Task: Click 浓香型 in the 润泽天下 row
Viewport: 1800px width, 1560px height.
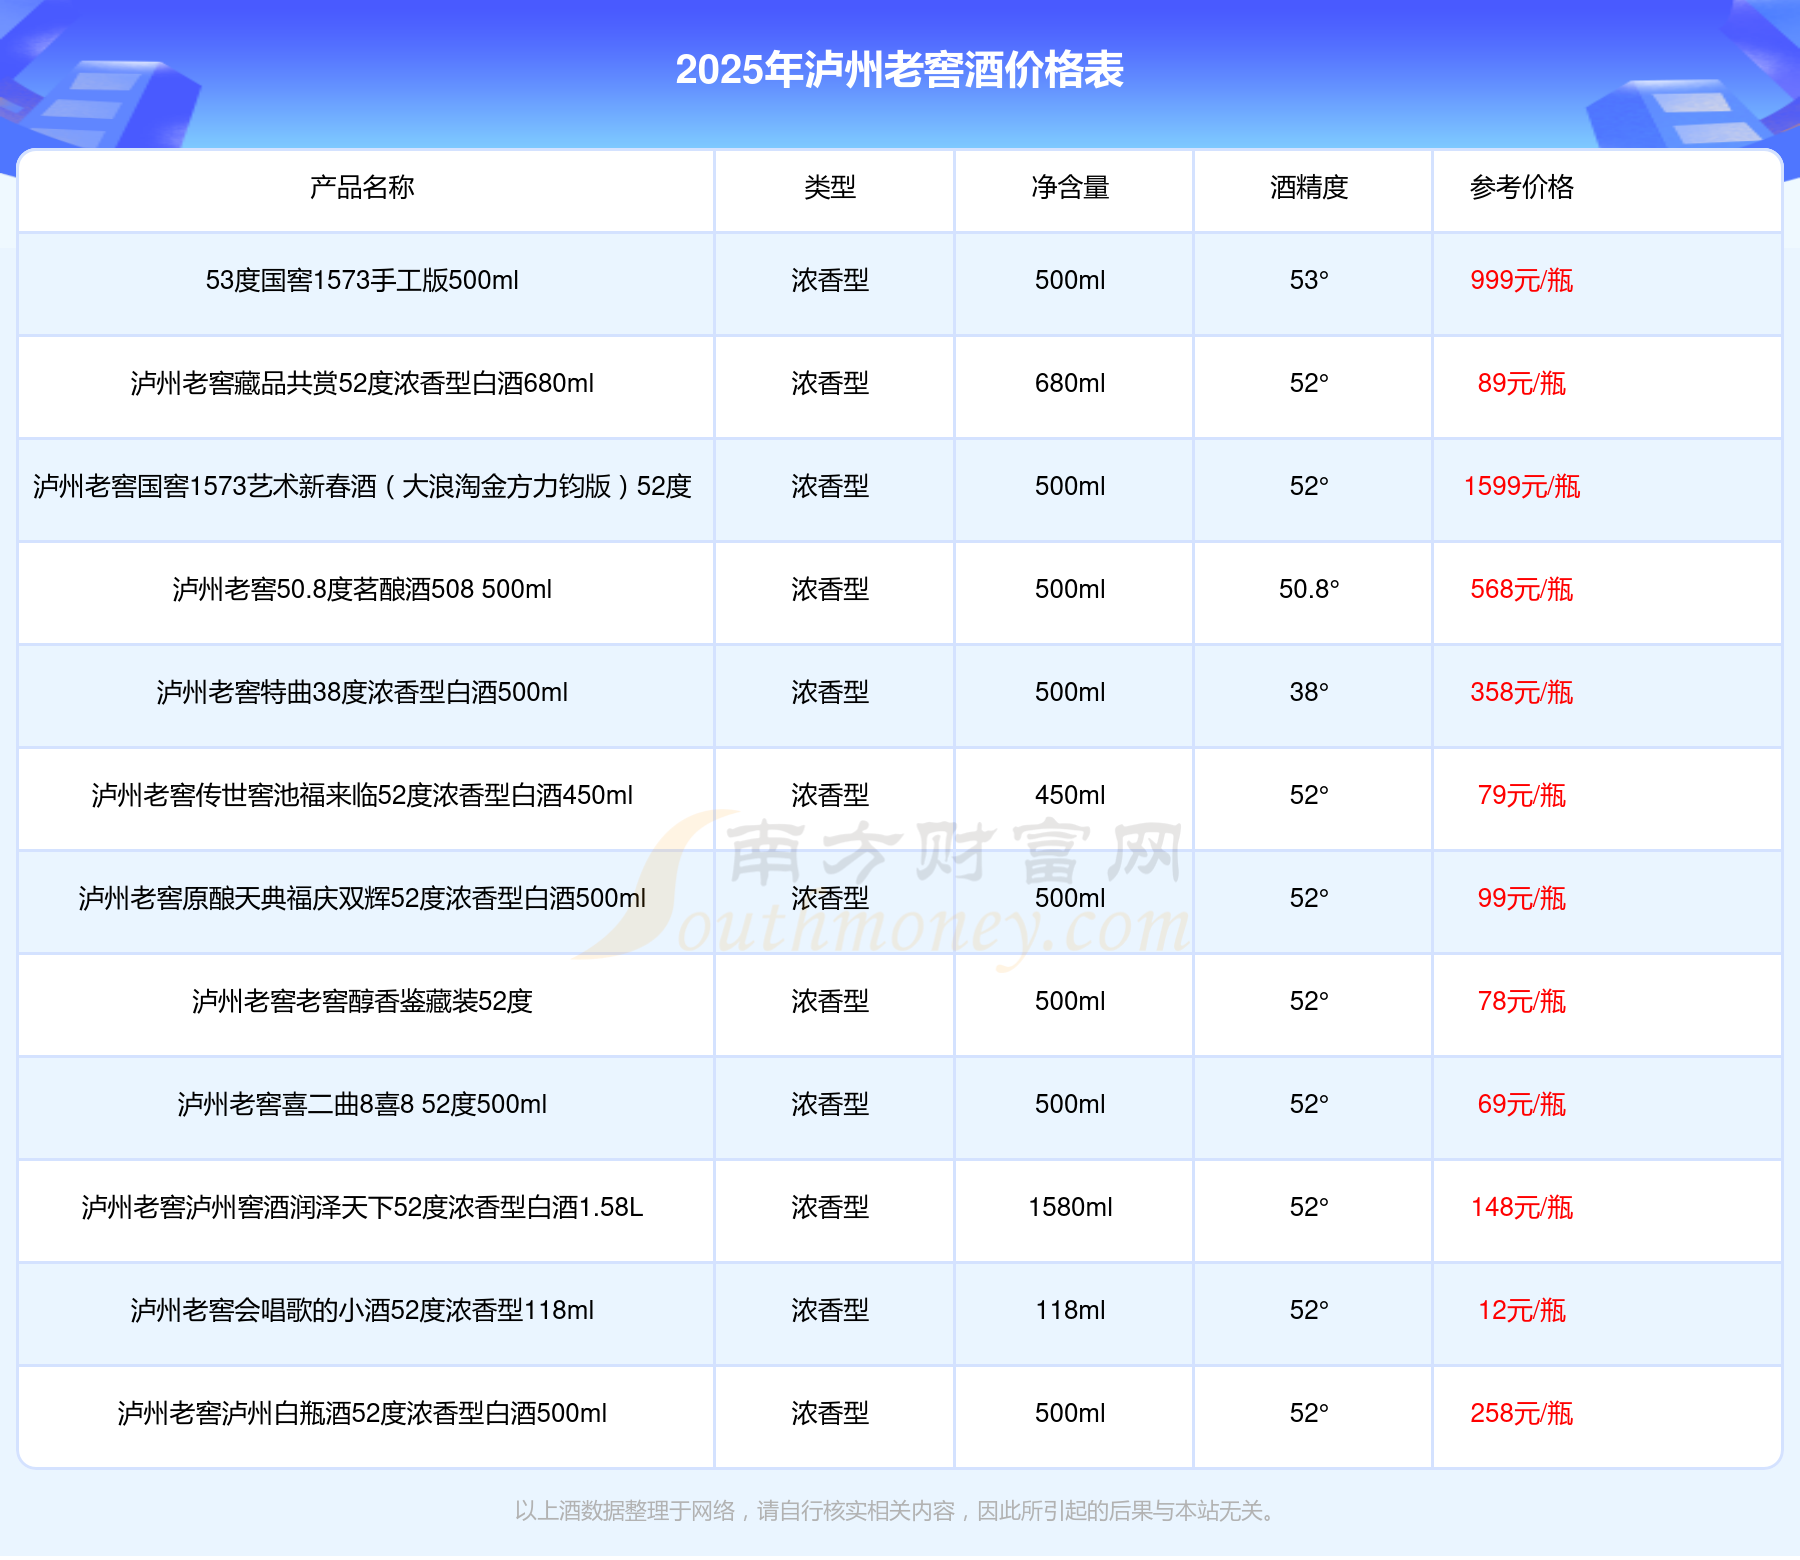Action: [x=830, y=1207]
